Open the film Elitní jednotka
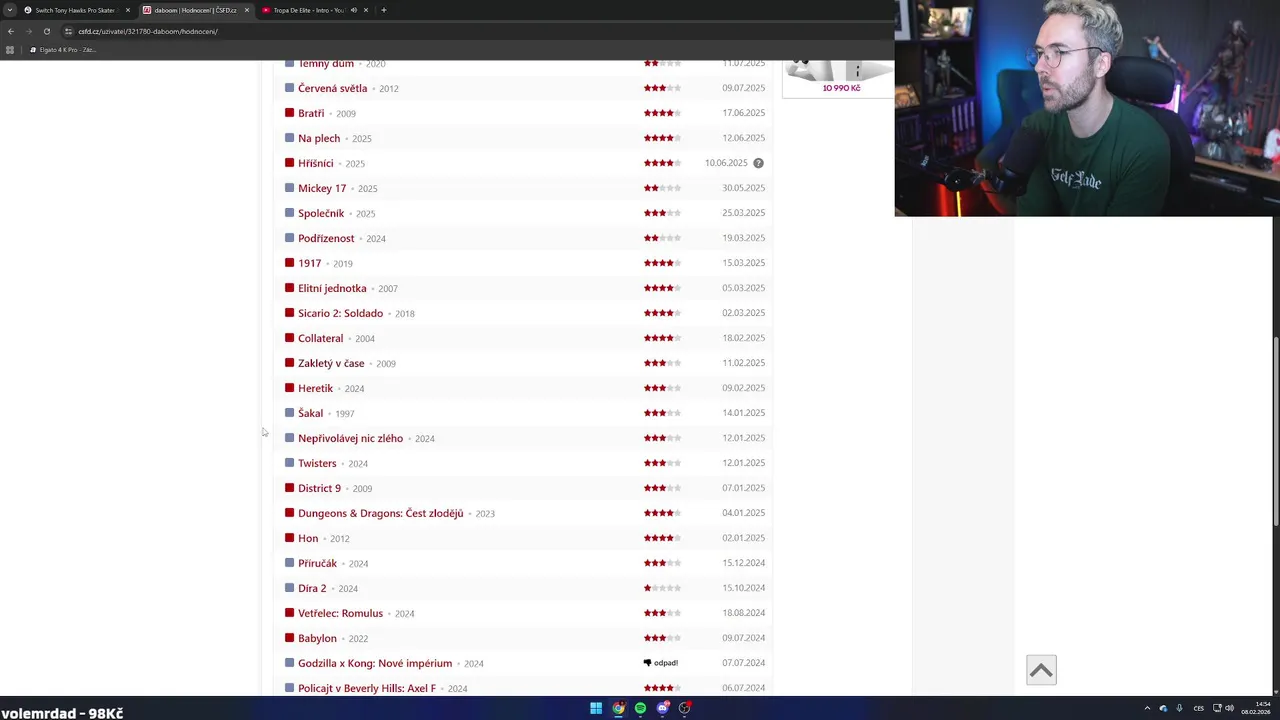The height and width of the screenshot is (720, 1280). [x=332, y=288]
